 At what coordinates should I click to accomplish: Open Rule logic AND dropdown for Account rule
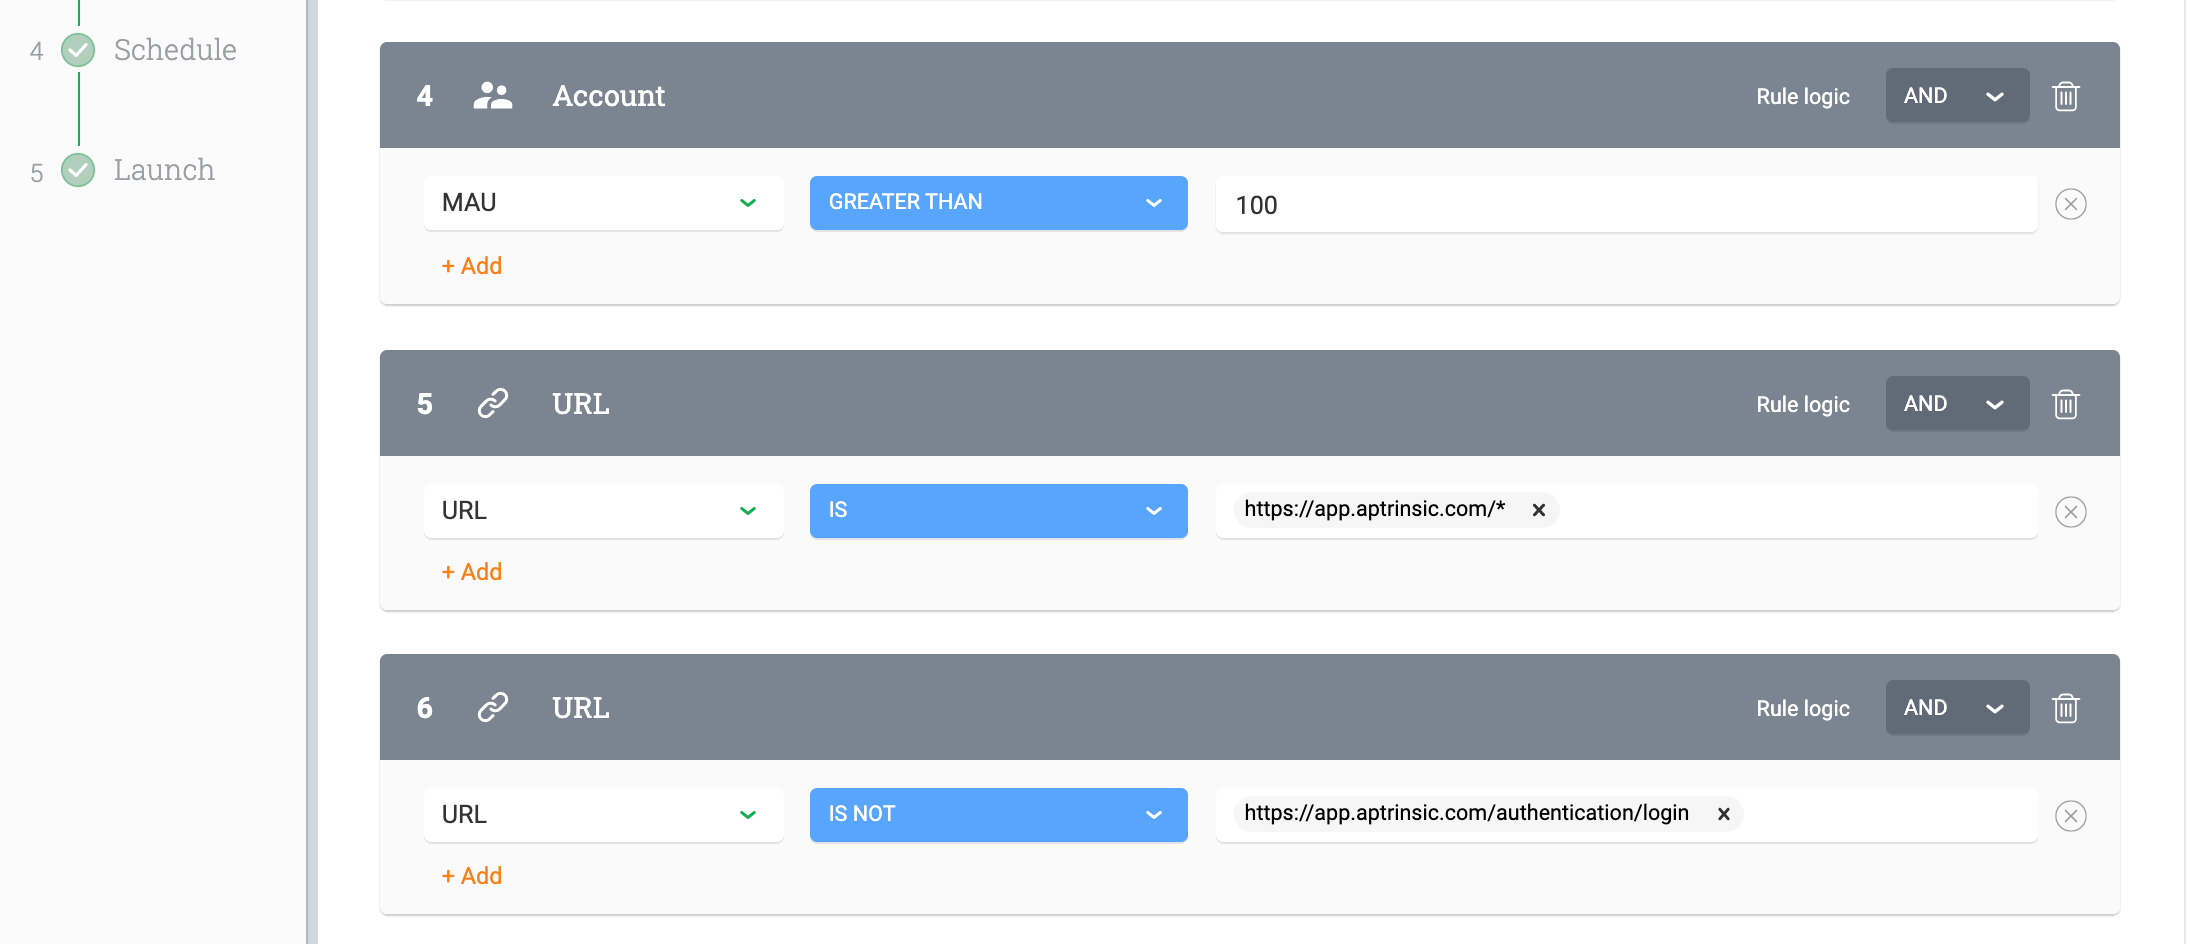[x=1957, y=96]
